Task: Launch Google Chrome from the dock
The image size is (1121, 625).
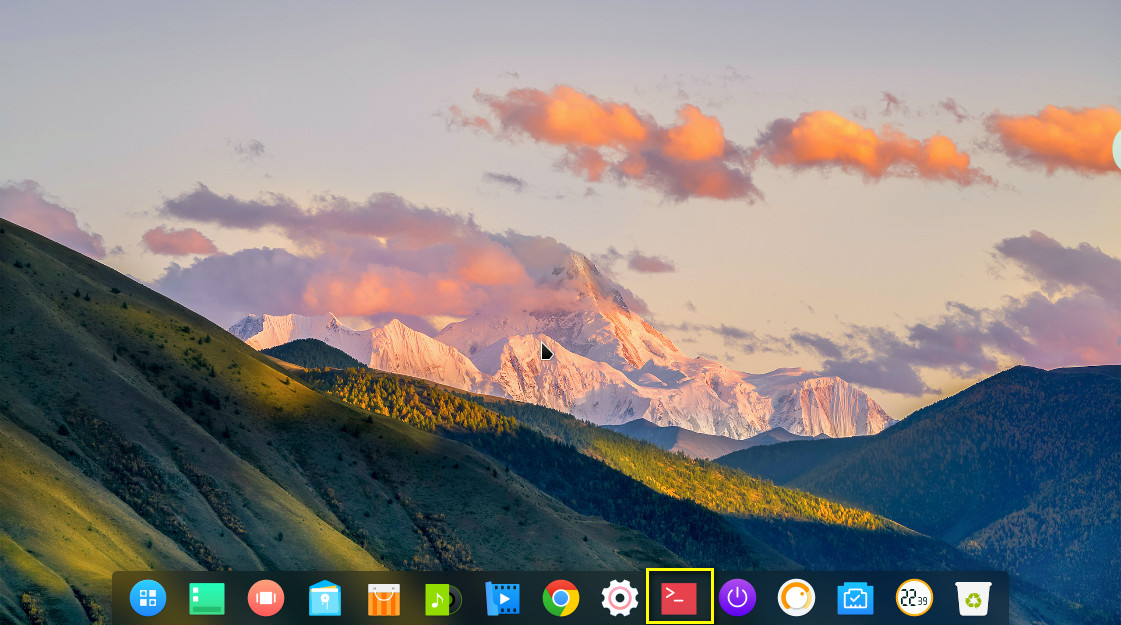Action: pyautogui.click(x=560, y=598)
